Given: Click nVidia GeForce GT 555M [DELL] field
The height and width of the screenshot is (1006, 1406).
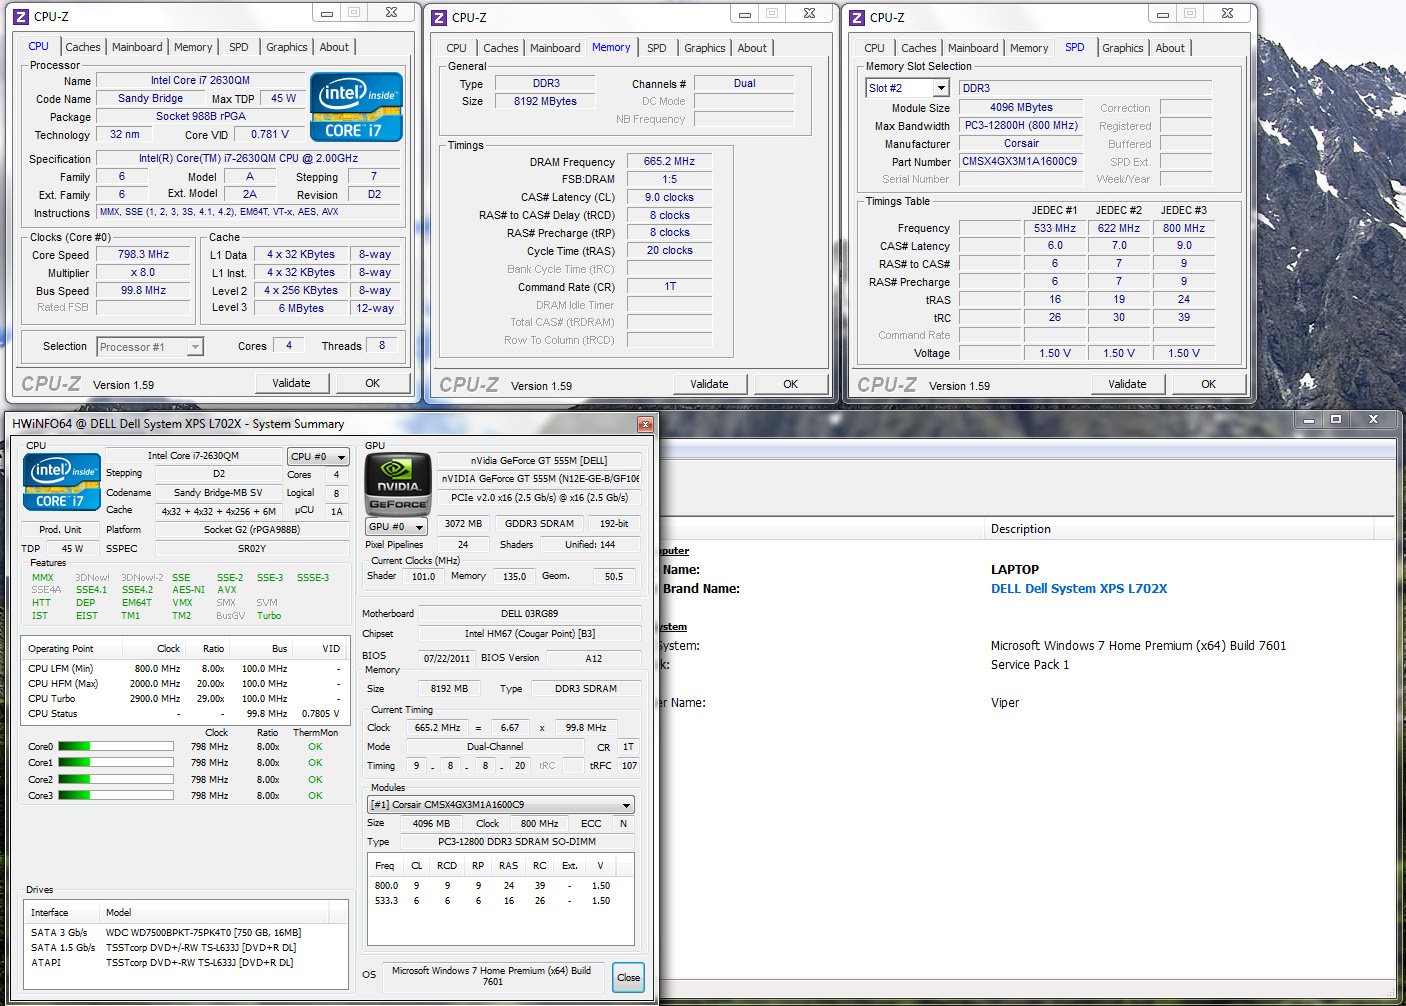Looking at the screenshot, I should coord(539,461).
